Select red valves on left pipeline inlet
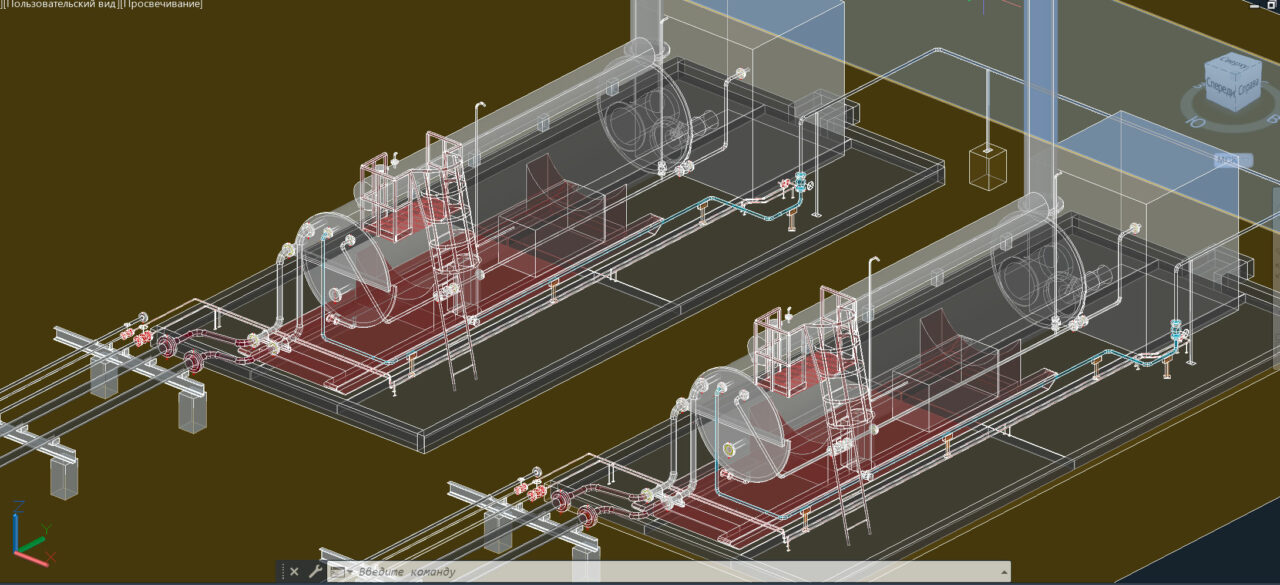The image size is (1280, 585). [138, 337]
